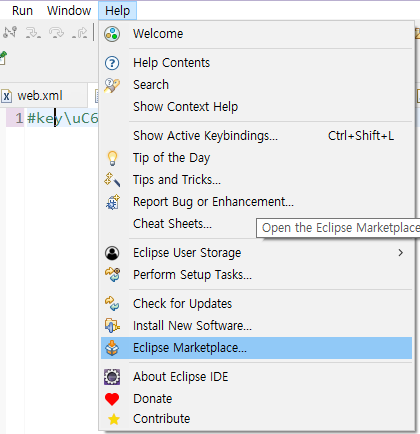
Task: Click the web.xml file type icon
Action: [x=7, y=96]
